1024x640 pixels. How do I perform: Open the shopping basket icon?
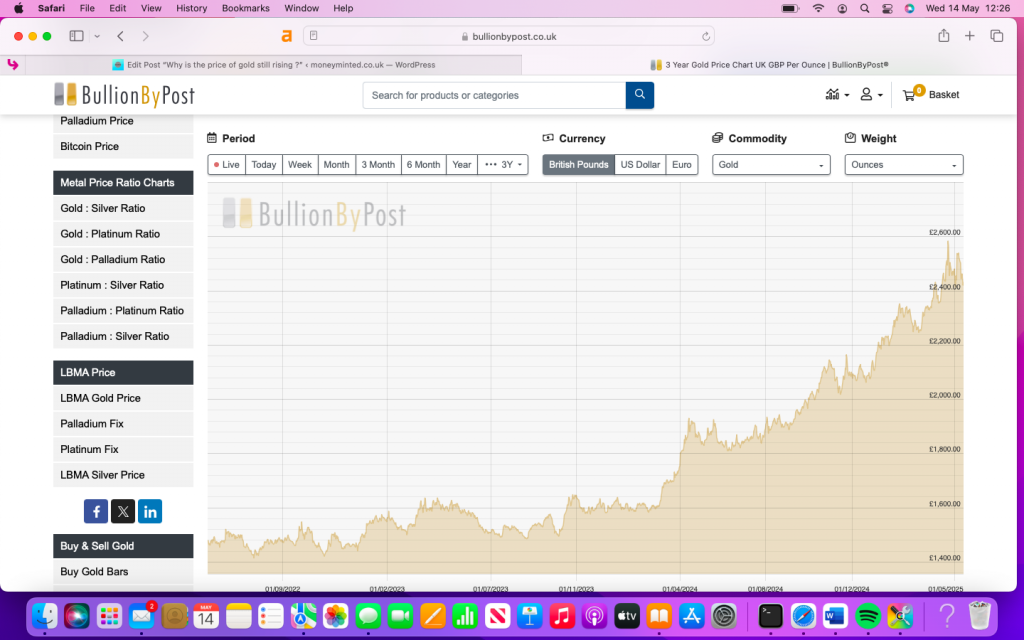click(x=909, y=95)
